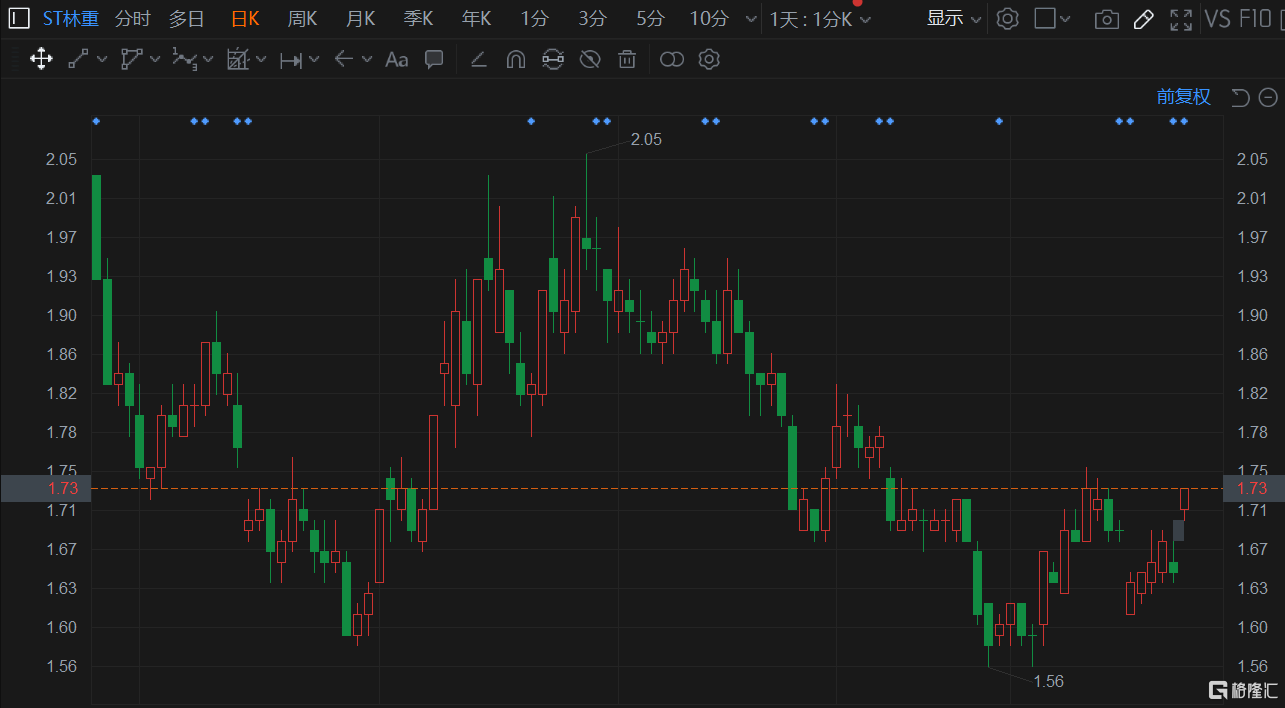Select the 日K tab
The image size is (1285, 708).
pyautogui.click(x=245, y=18)
